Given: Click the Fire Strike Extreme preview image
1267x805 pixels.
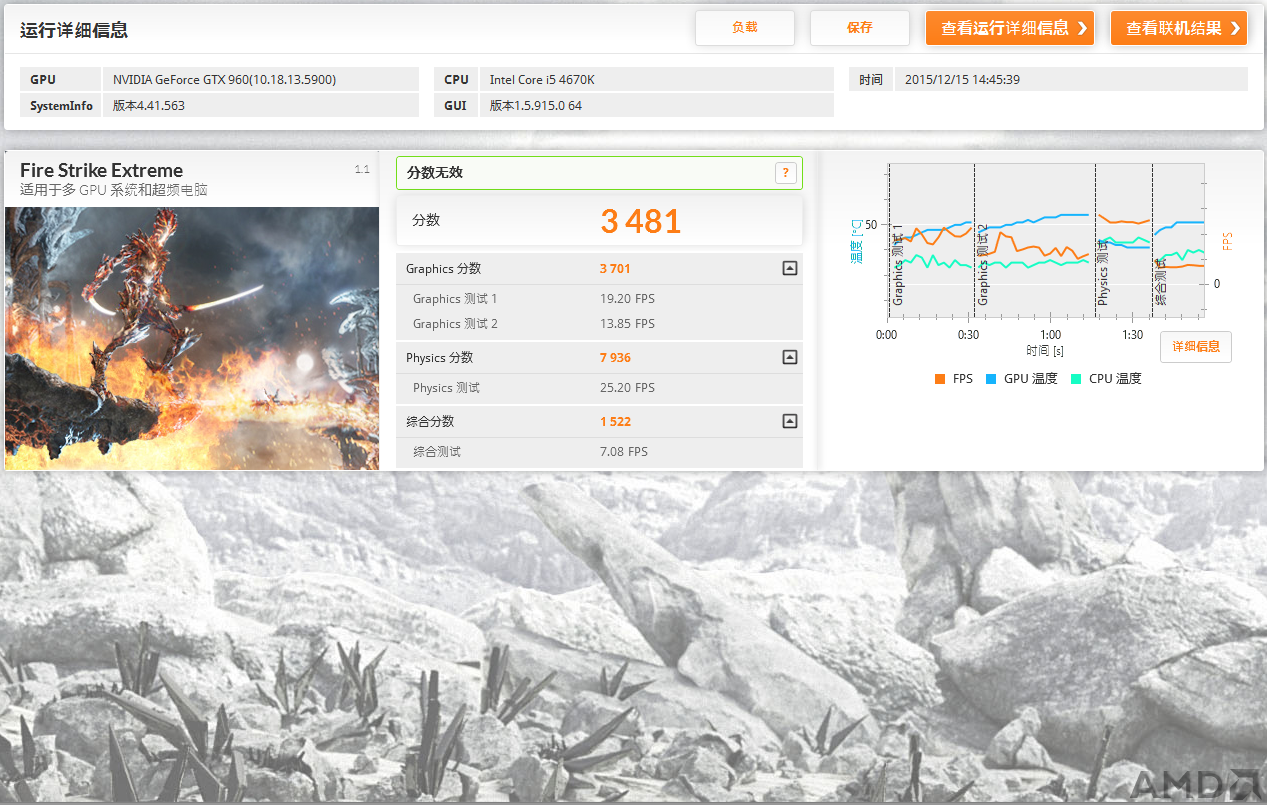Looking at the screenshot, I should pyautogui.click(x=192, y=338).
